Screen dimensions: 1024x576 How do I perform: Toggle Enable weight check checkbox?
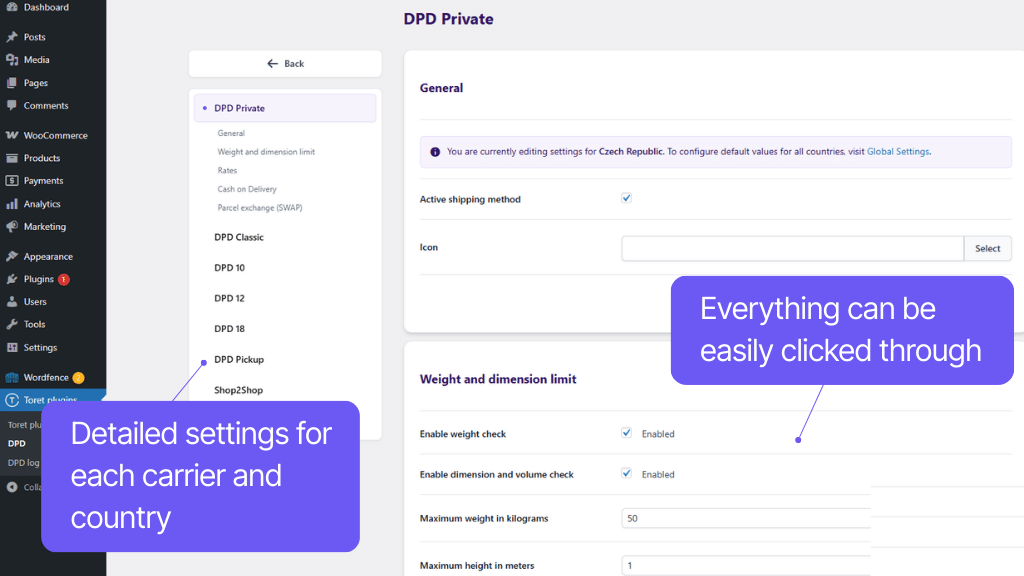[626, 432]
